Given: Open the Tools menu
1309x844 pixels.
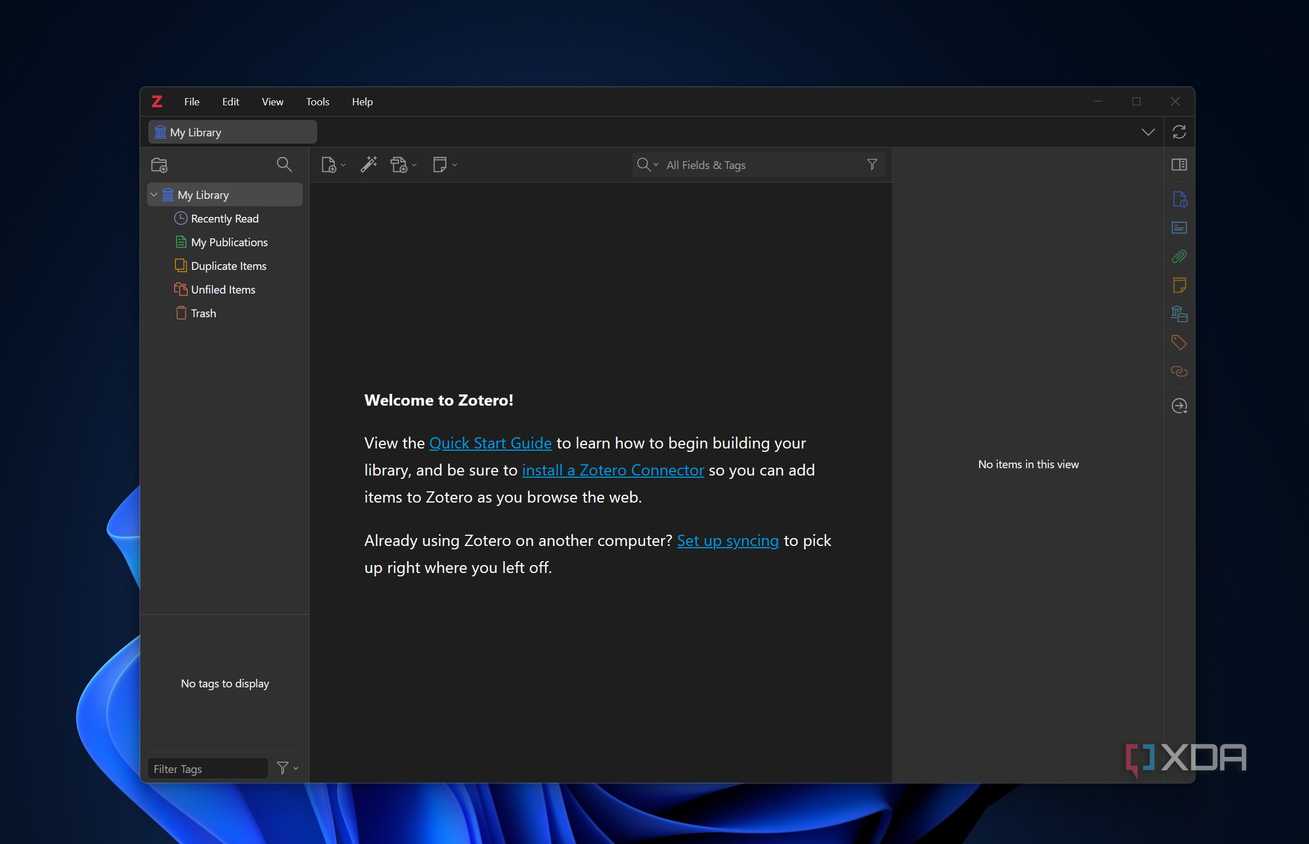Looking at the screenshot, I should (x=318, y=102).
